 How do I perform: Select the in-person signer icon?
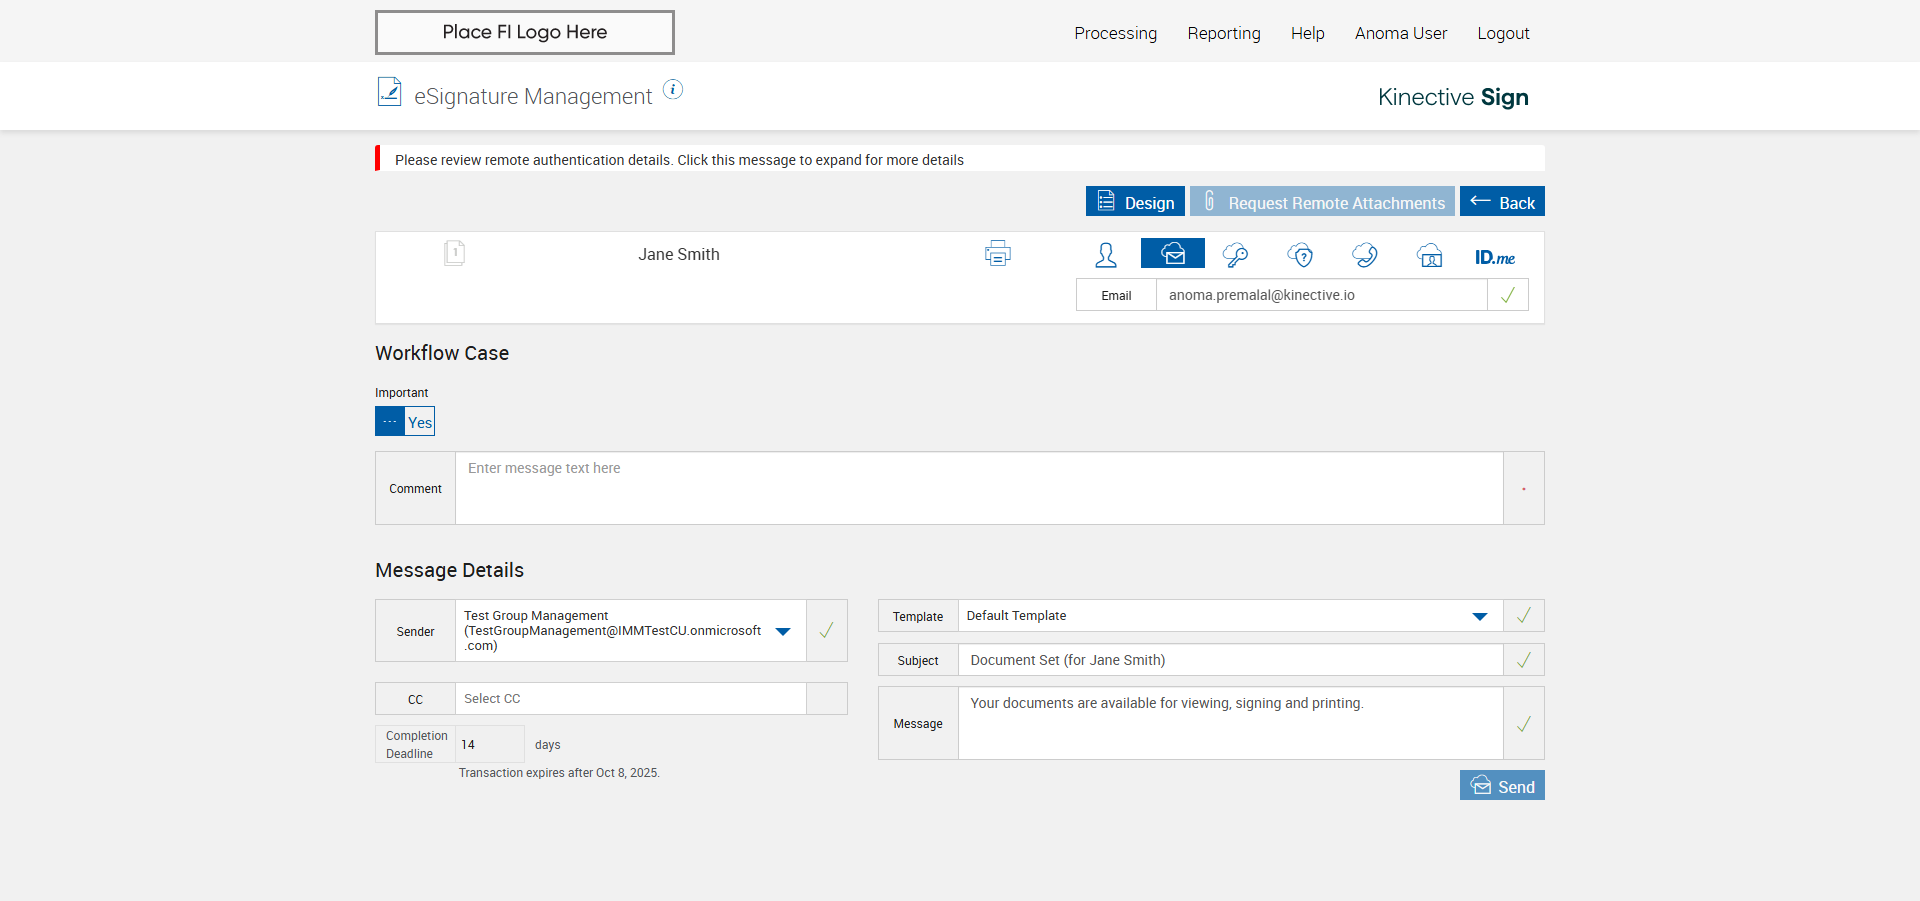1106,255
